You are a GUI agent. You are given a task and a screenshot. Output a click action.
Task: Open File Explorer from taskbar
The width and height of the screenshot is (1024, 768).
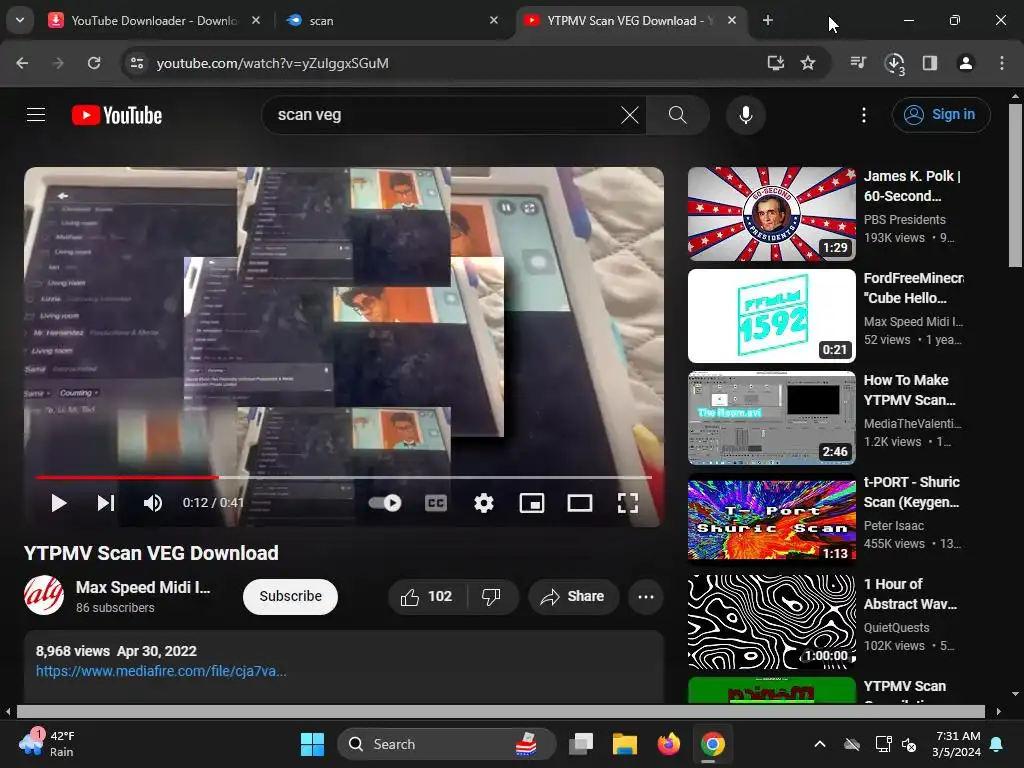point(624,744)
